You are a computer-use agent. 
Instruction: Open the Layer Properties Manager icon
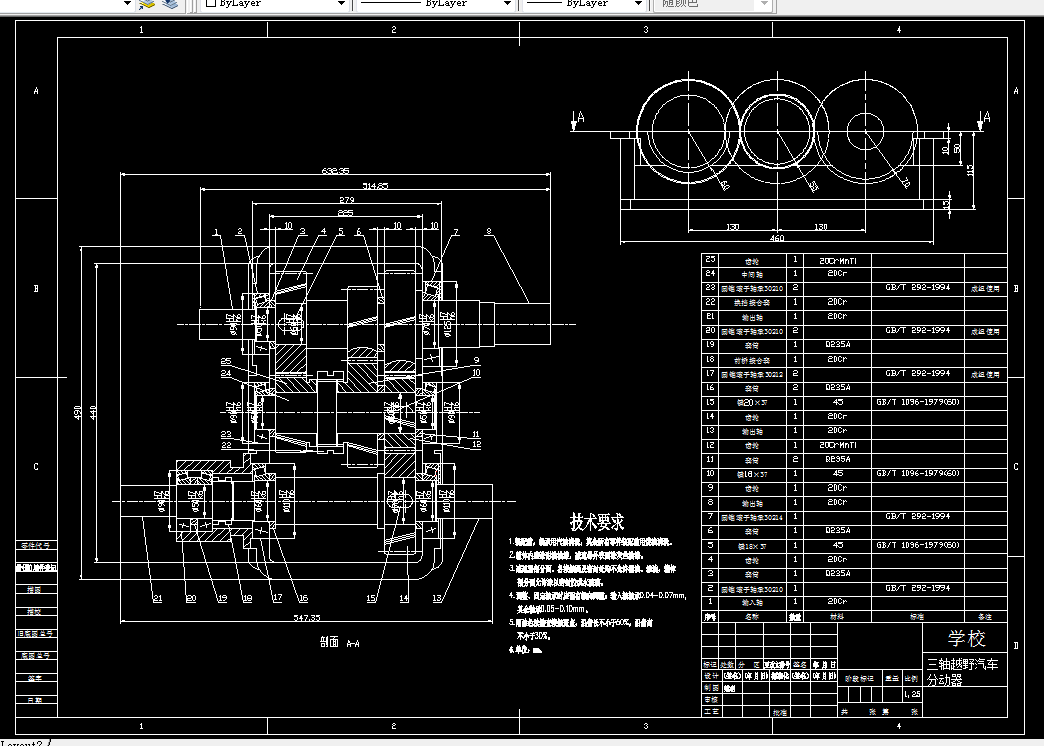[146, 3]
